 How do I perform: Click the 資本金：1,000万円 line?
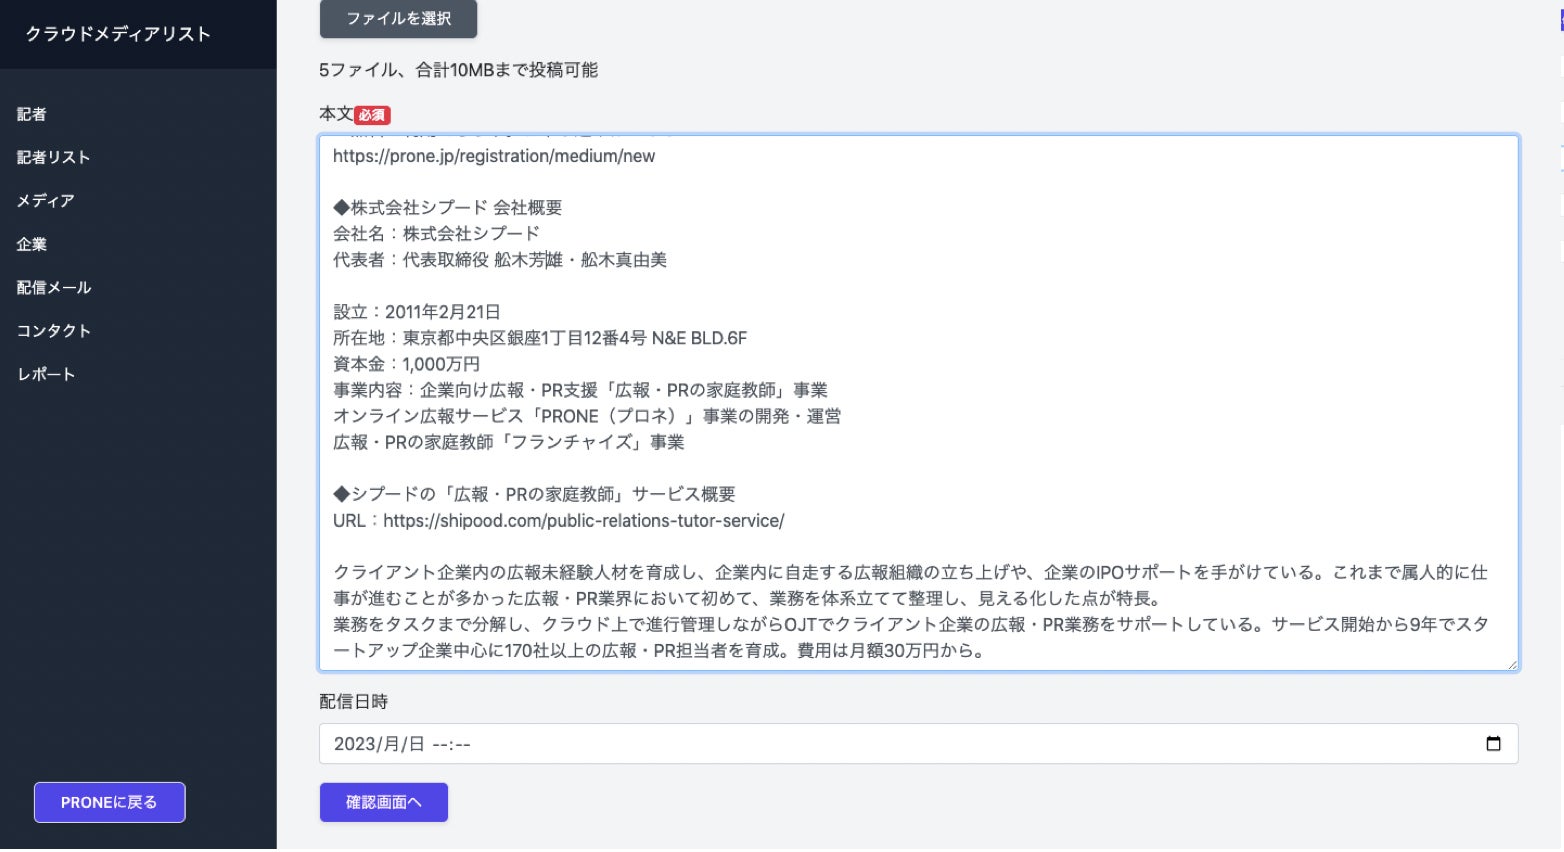[407, 364]
